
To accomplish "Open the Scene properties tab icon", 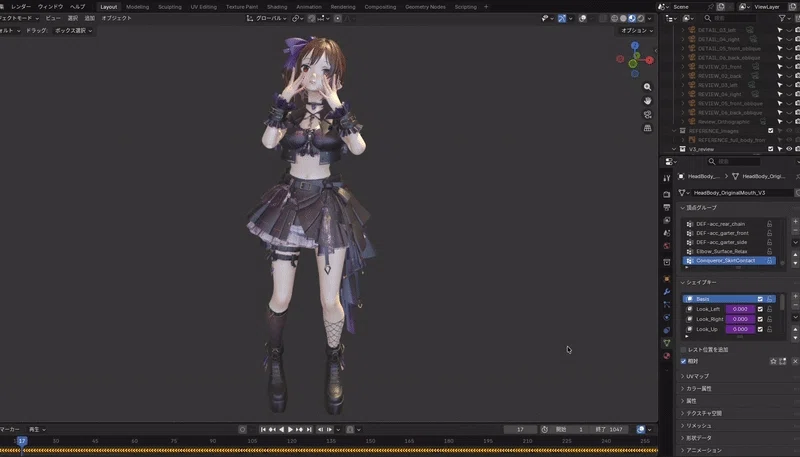I will [666, 233].
